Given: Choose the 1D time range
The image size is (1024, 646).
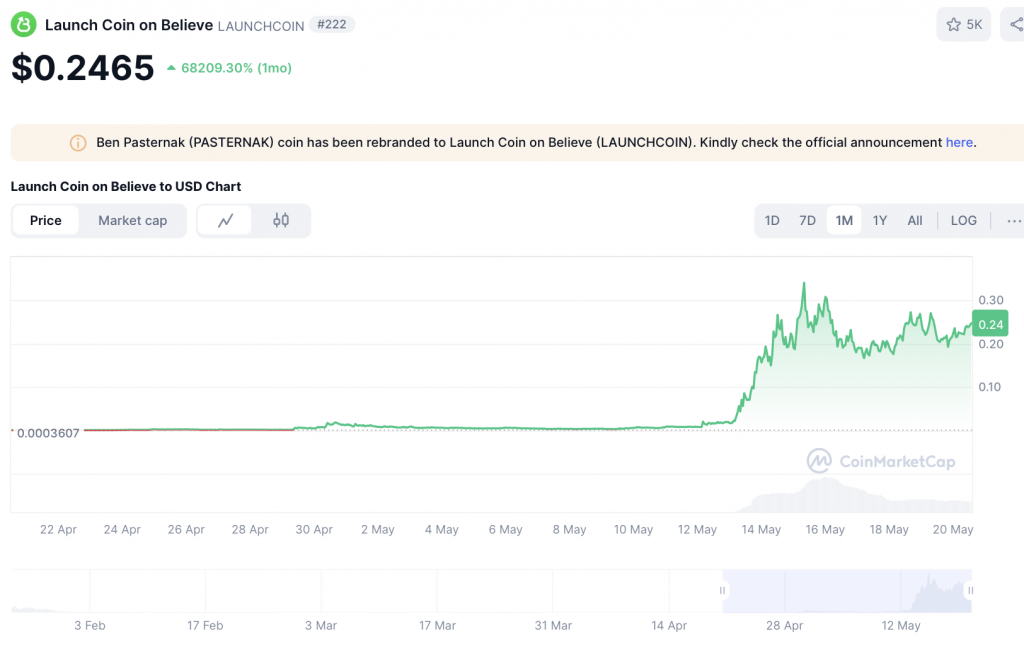Looking at the screenshot, I should [x=772, y=221].
